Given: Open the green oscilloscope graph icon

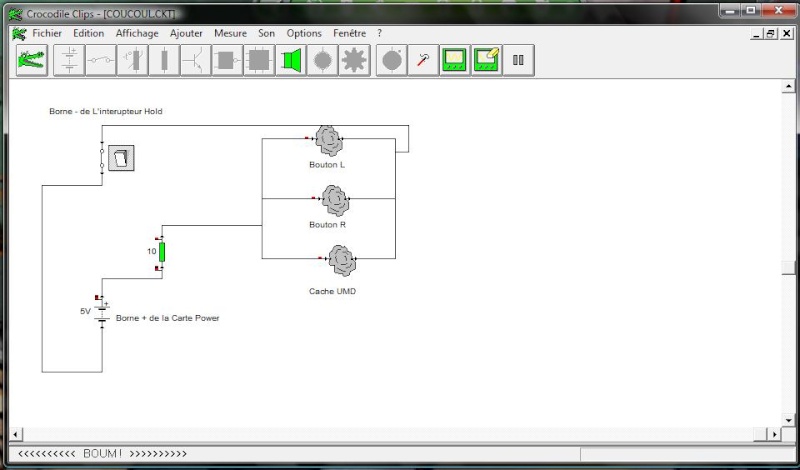Looking at the screenshot, I should pyautogui.click(x=455, y=60).
